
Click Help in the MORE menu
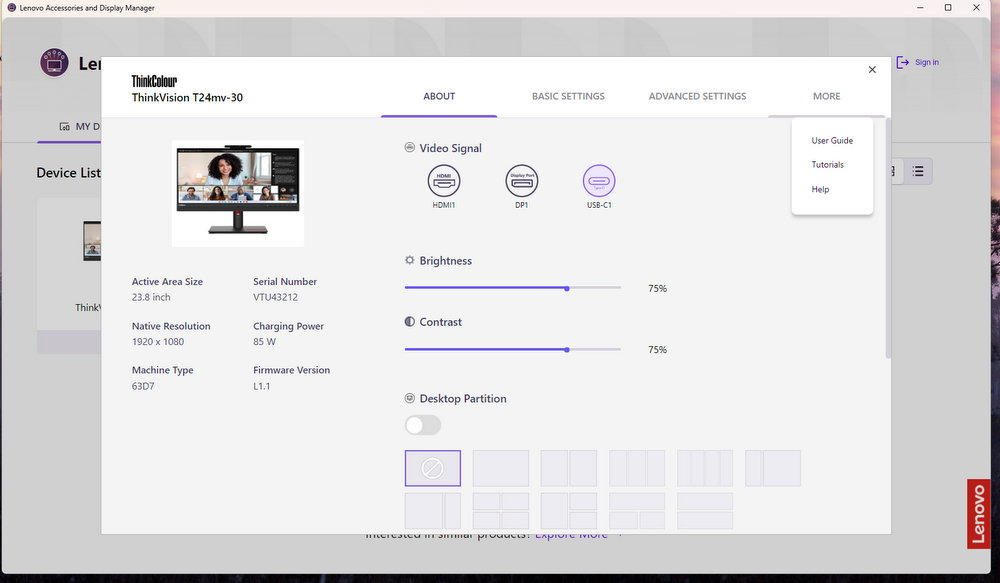[820, 190]
